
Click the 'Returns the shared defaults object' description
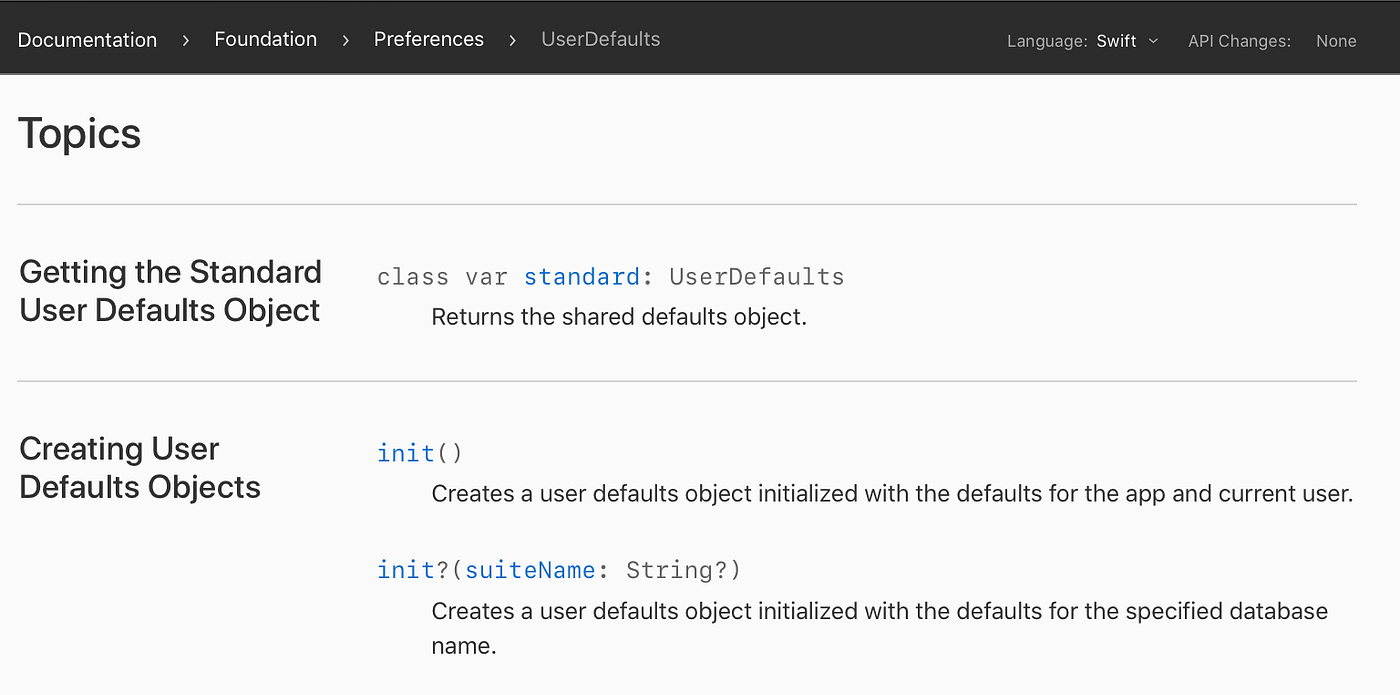(617, 317)
